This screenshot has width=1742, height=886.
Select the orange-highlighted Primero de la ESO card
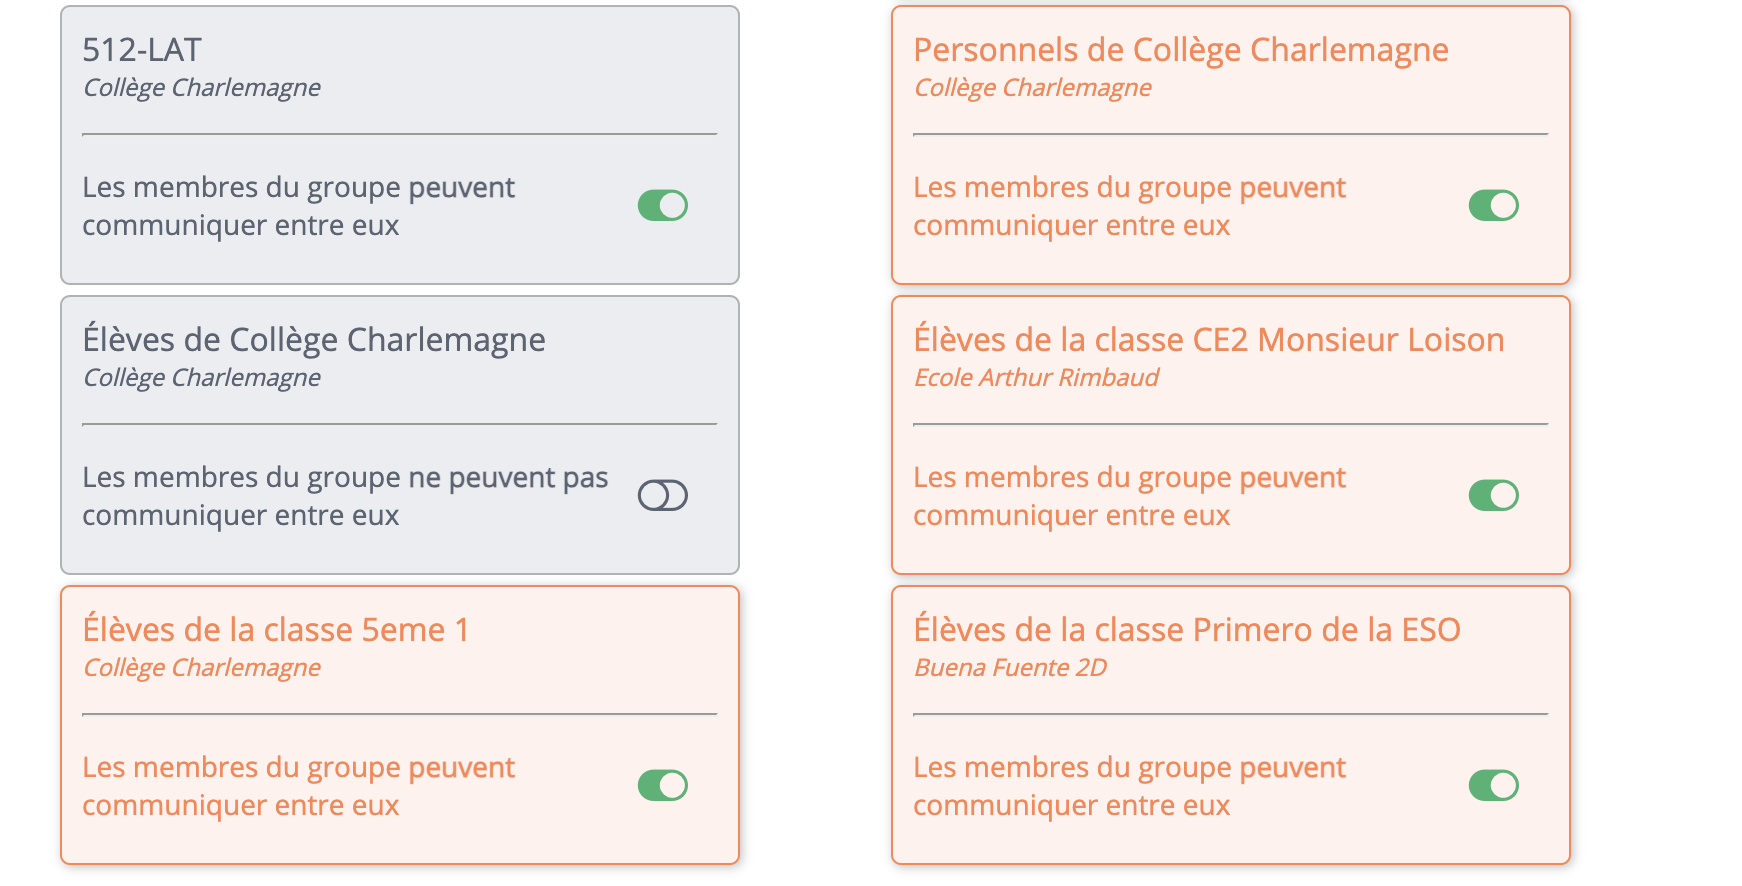tap(1230, 725)
